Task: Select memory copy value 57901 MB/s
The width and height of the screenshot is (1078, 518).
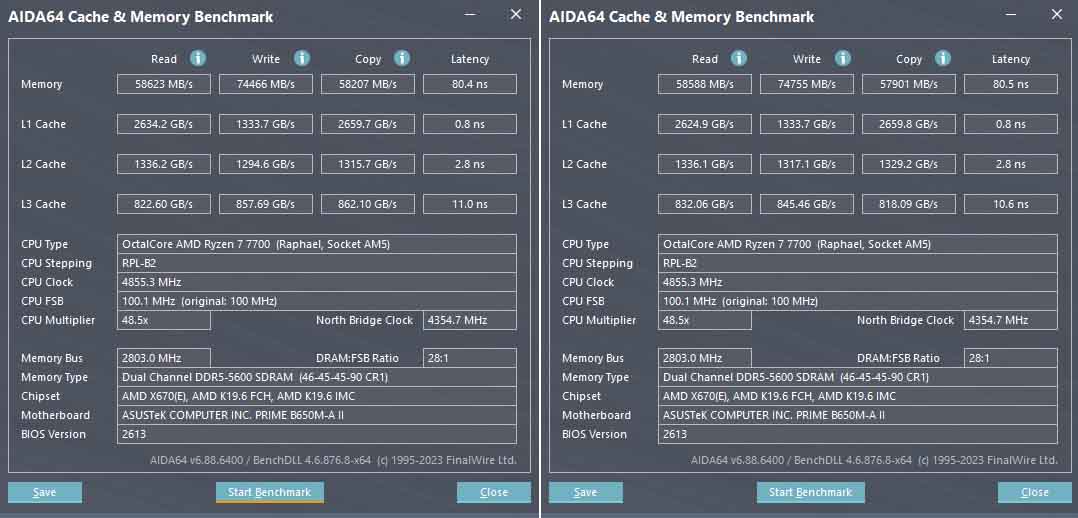Action: tap(909, 85)
